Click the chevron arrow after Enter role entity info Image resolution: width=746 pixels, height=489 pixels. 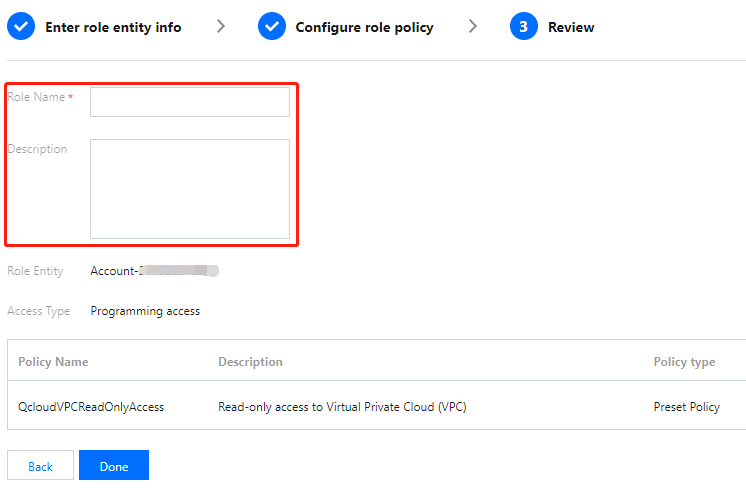tap(221, 27)
